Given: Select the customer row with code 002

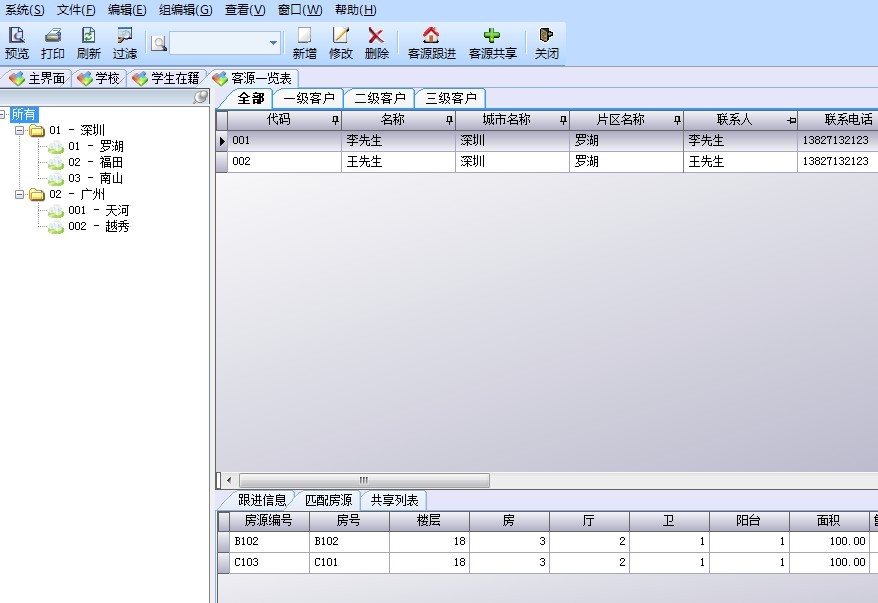Looking at the screenshot, I should click(285, 162).
